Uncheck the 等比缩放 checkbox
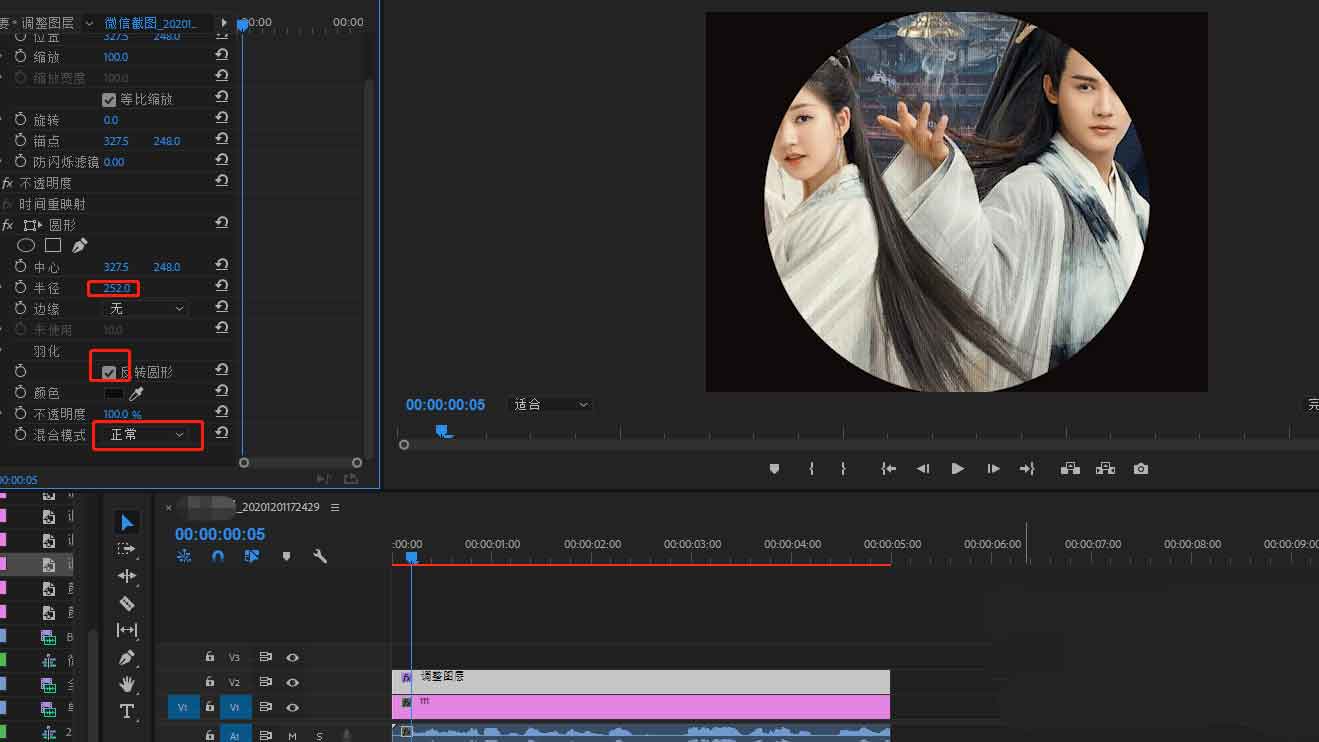Screen dimensions: 1319x742 (x=109, y=100)
